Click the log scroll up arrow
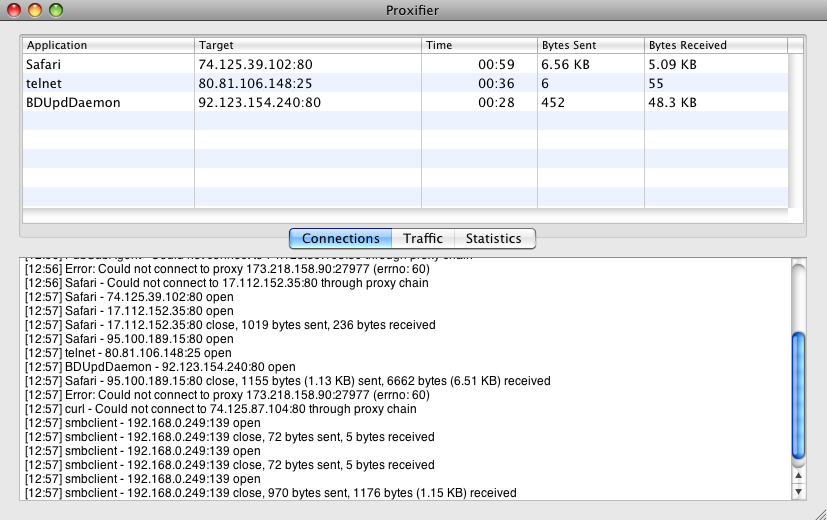 coord(799,476)
